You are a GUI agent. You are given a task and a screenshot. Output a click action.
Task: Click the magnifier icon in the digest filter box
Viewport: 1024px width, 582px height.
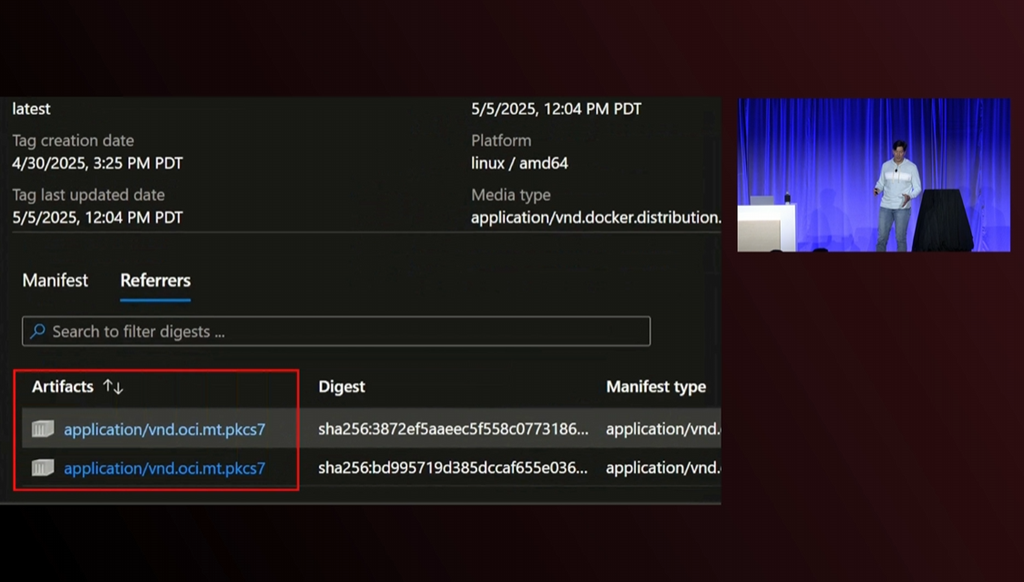click(x=38, y=331)
